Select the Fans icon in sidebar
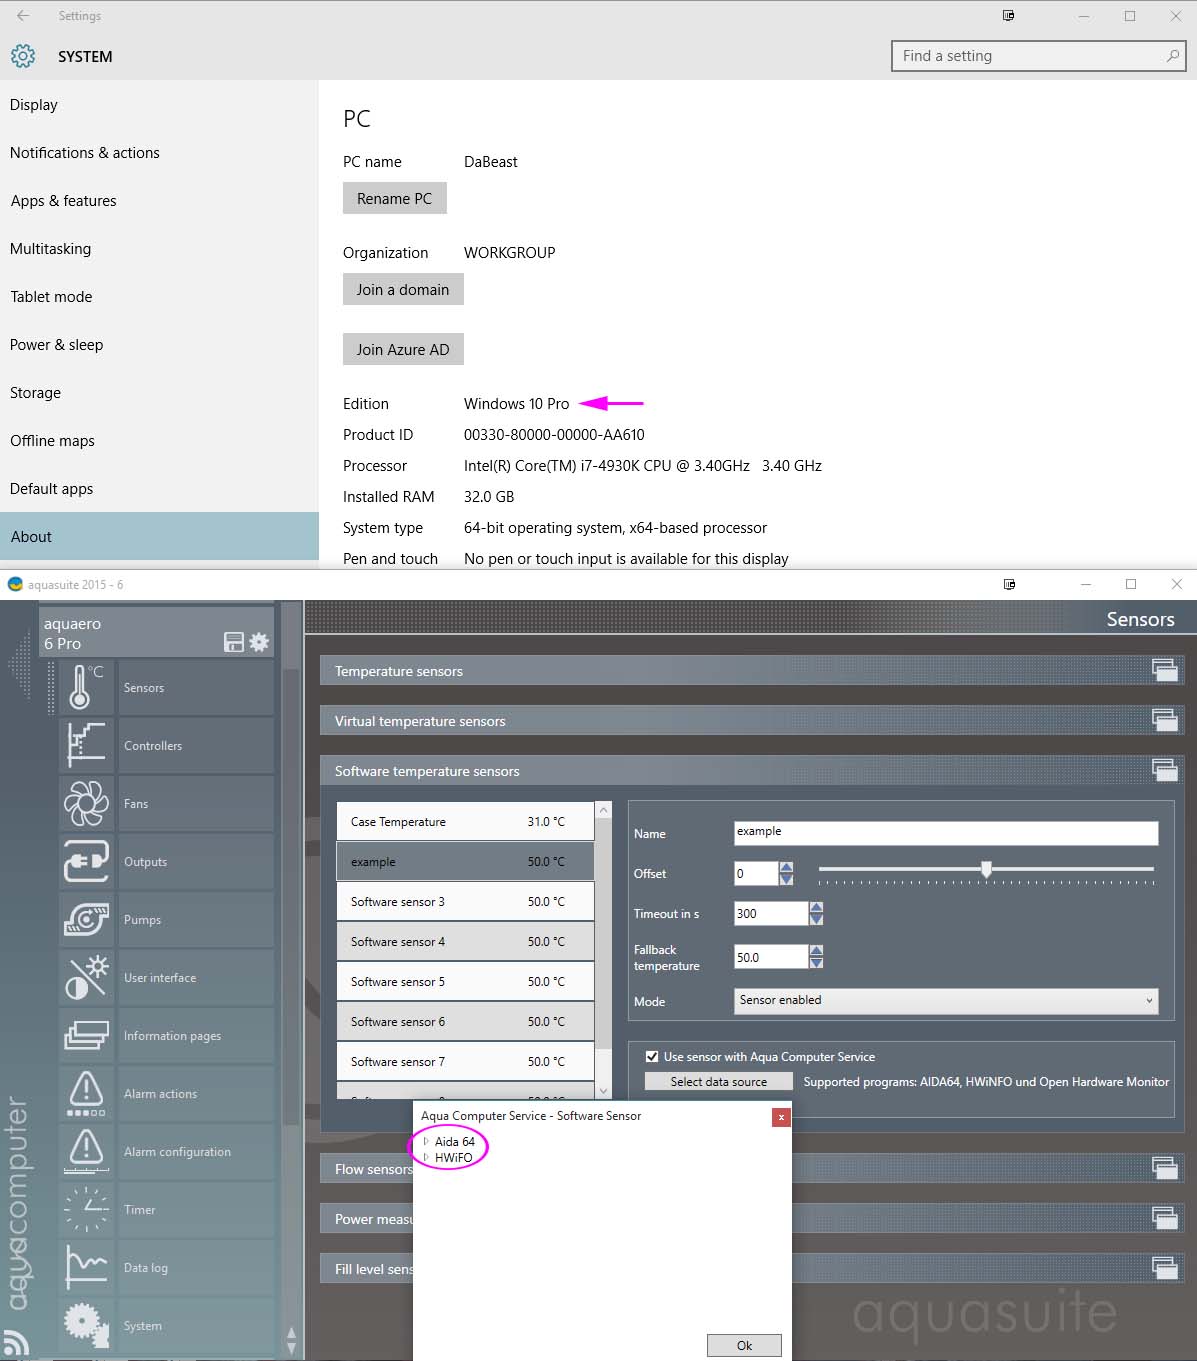The height and width of the screenshot is (1361, 1197). click(86, 804)
